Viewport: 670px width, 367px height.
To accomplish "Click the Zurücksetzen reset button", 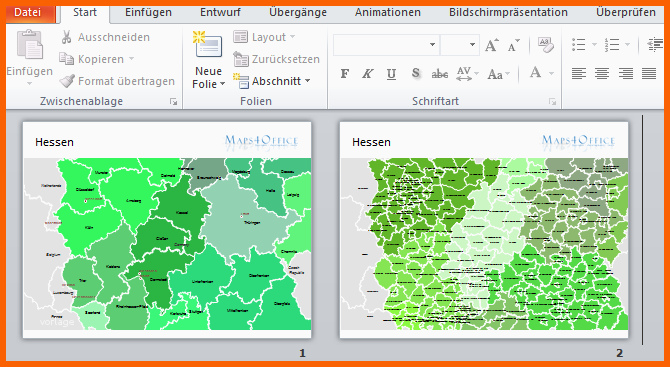I will tap(276, 59).
